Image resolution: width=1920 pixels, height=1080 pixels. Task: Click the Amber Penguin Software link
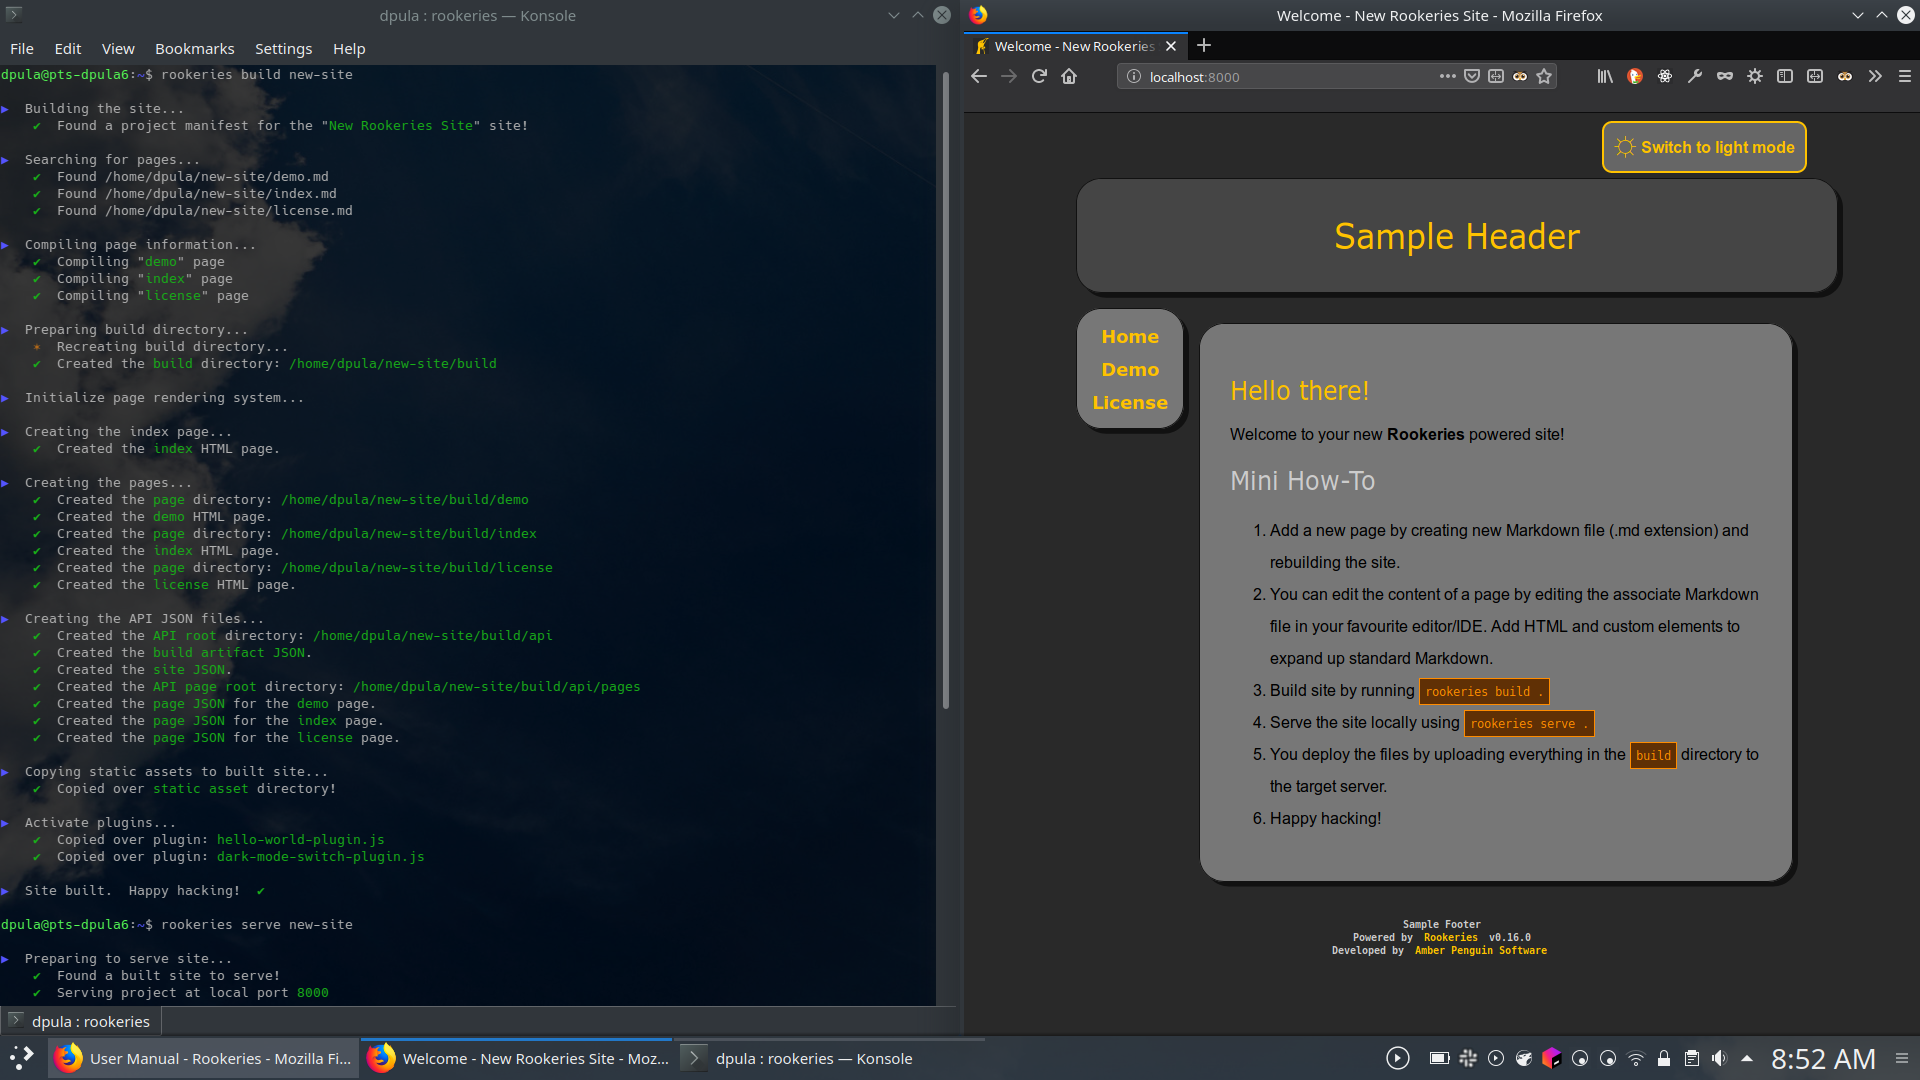tap(1482, 949)
